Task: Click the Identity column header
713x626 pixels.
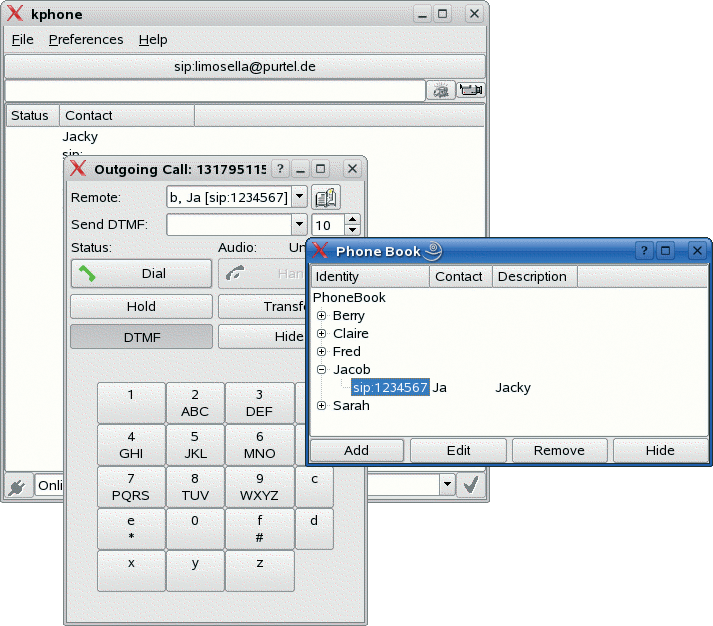Action: pos(370,276)
